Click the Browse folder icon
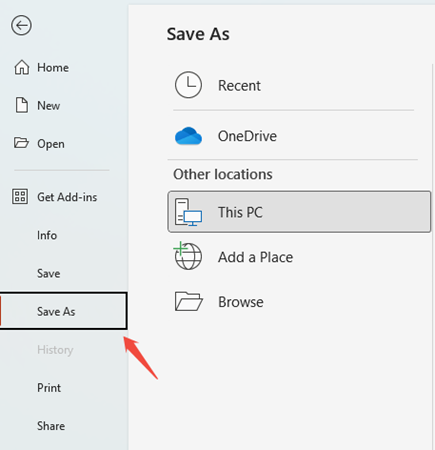 click(189, 301)
